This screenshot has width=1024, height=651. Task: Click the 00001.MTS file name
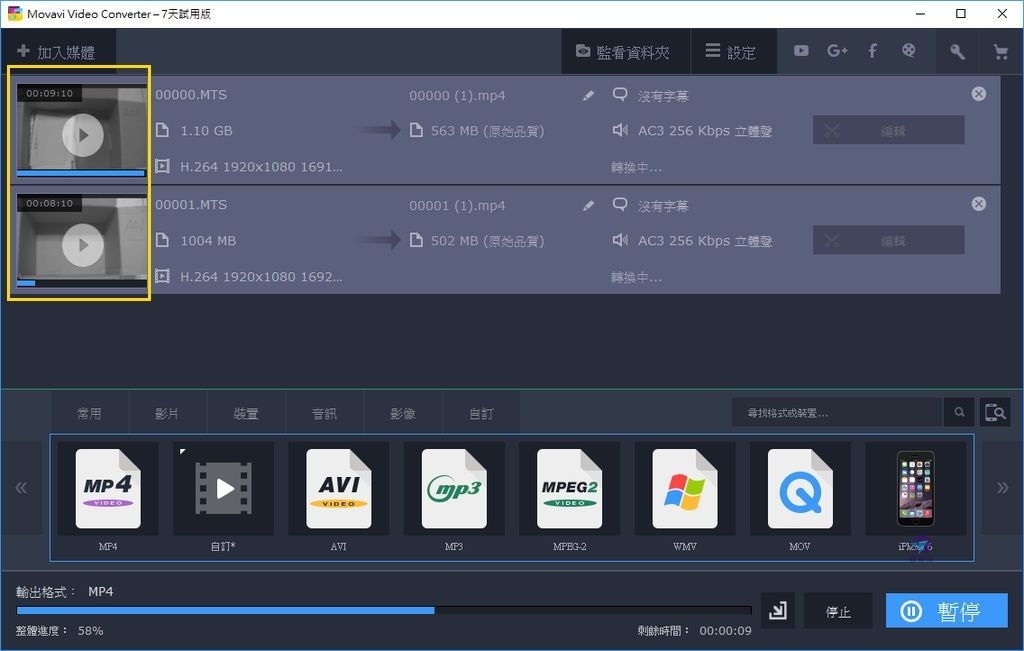tap(191, 205)
